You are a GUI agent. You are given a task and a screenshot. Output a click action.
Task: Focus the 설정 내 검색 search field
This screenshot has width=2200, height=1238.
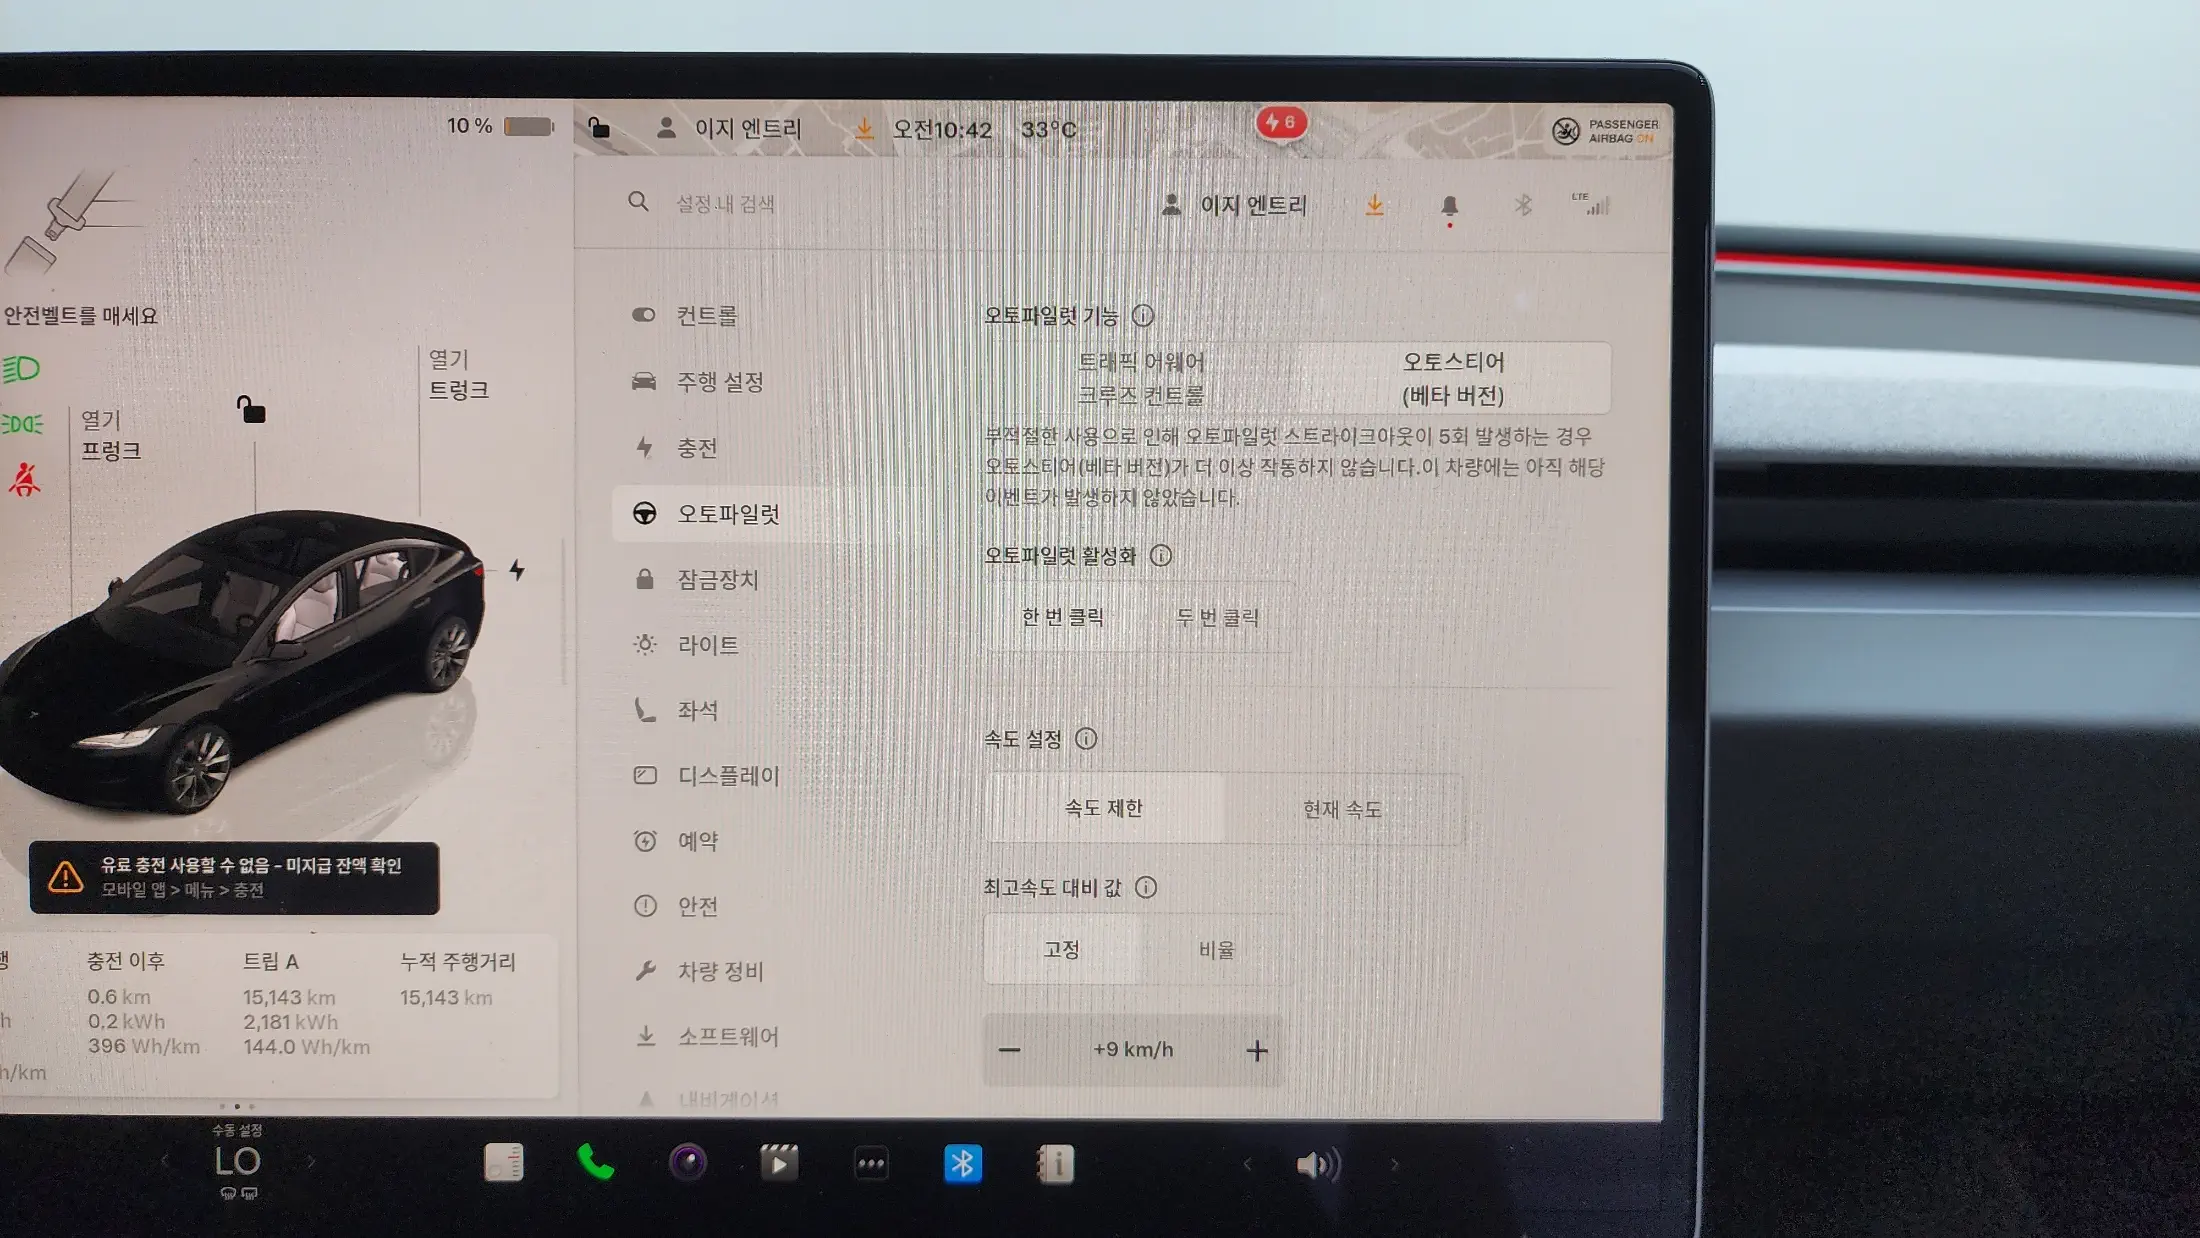coord(726,204)
